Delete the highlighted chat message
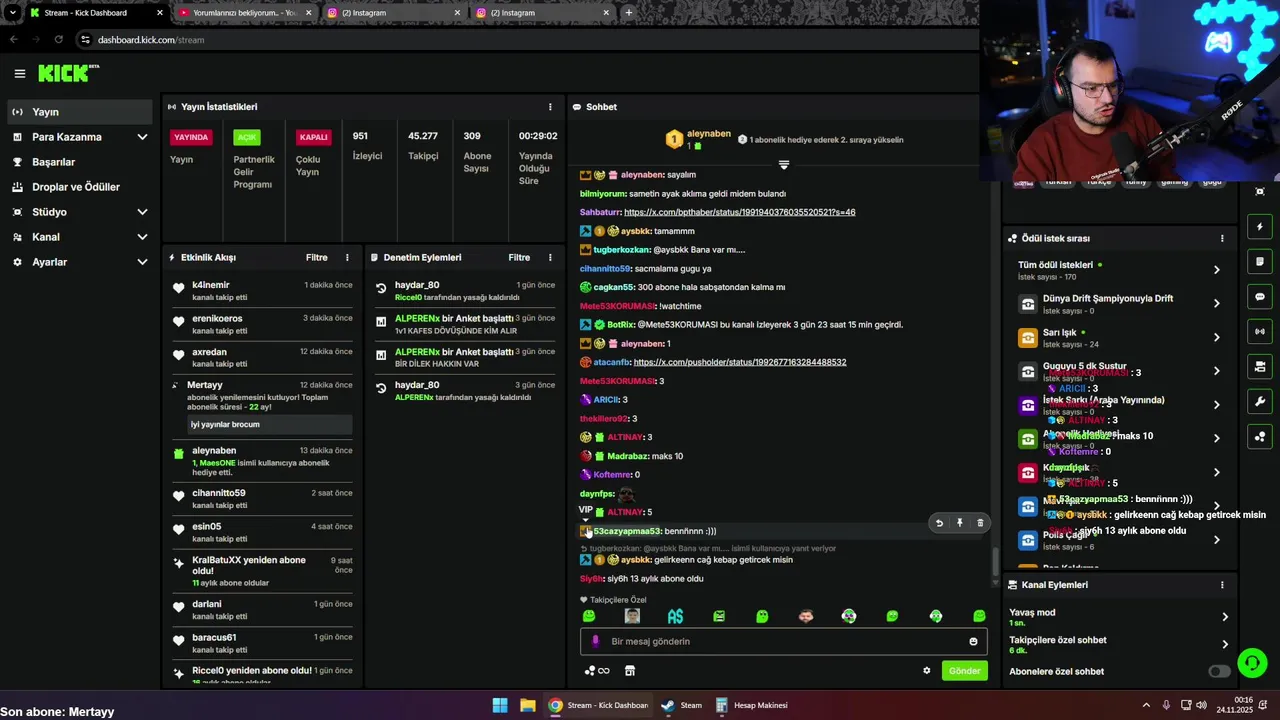The height and width of the screenshot is (720, 1280). [x=980, y=523]
